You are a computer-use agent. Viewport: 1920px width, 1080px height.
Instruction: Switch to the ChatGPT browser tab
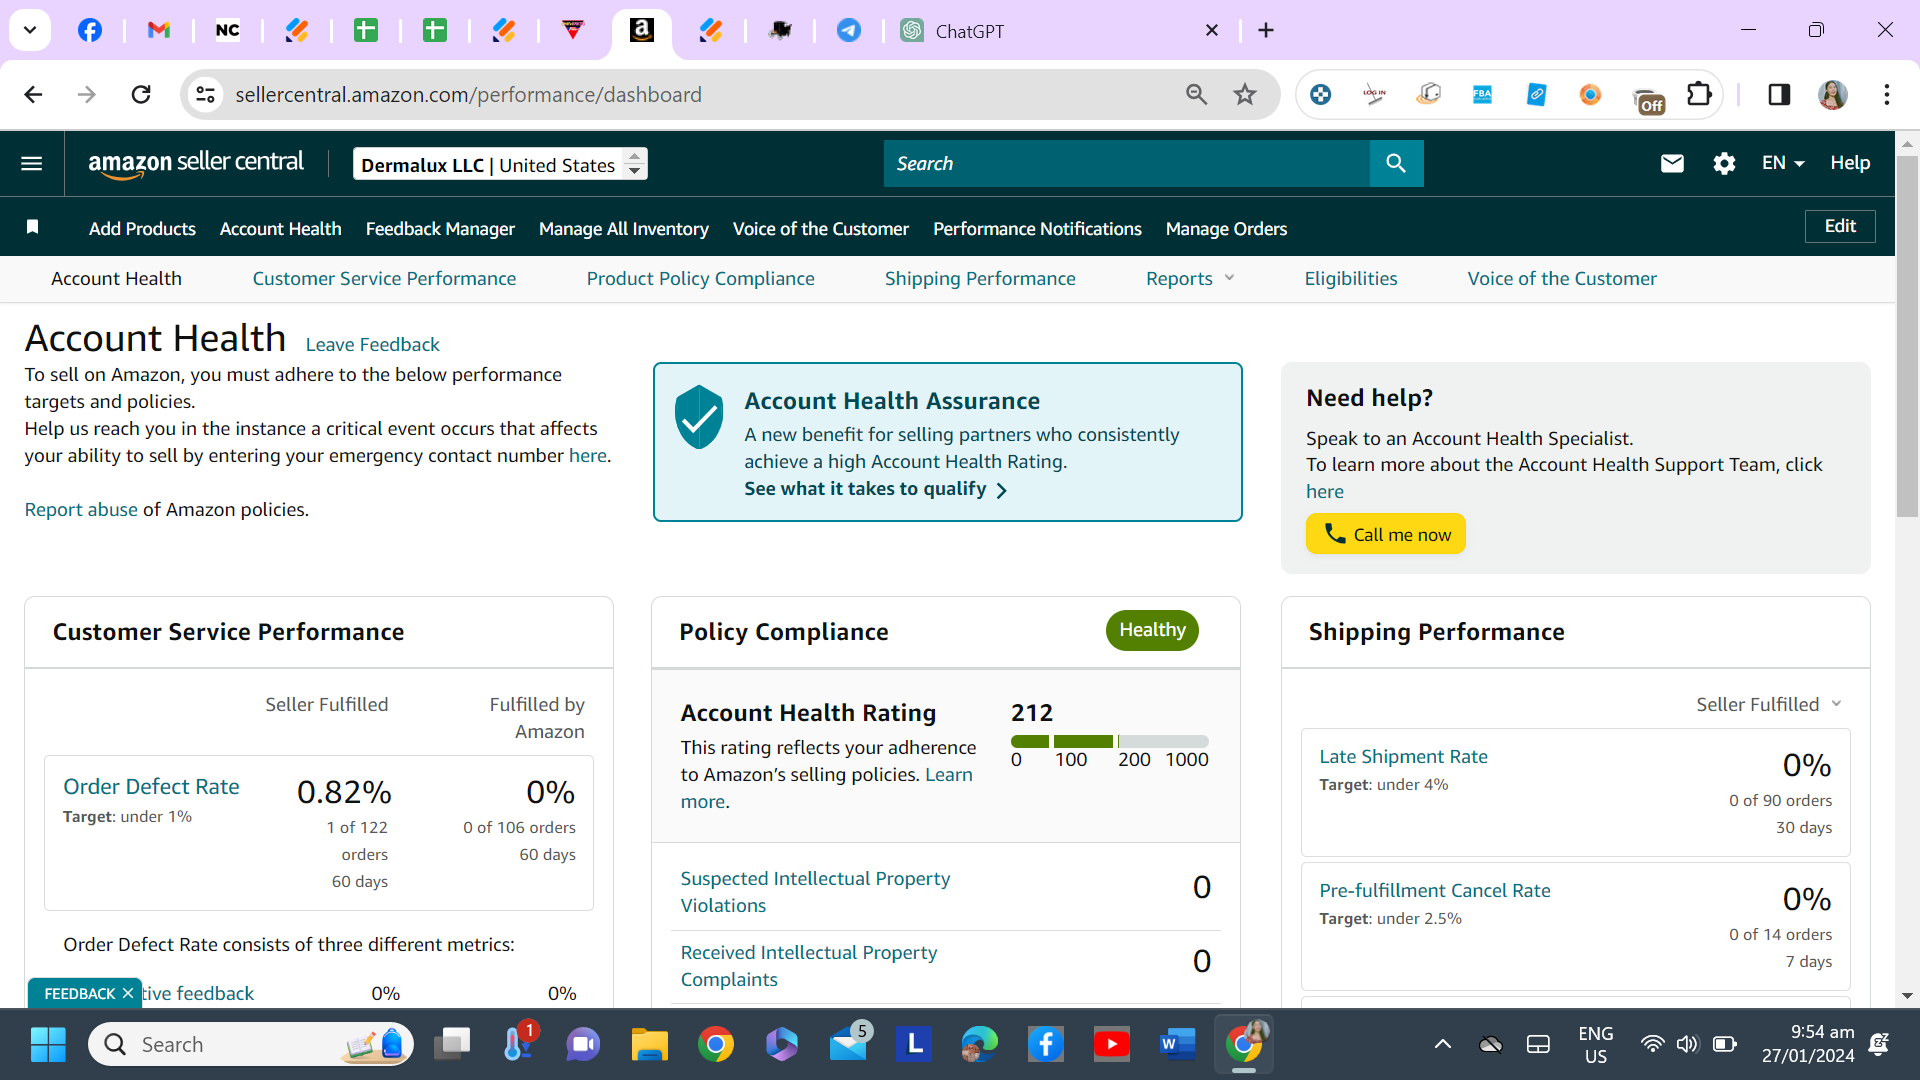[x=1050, y=30]
